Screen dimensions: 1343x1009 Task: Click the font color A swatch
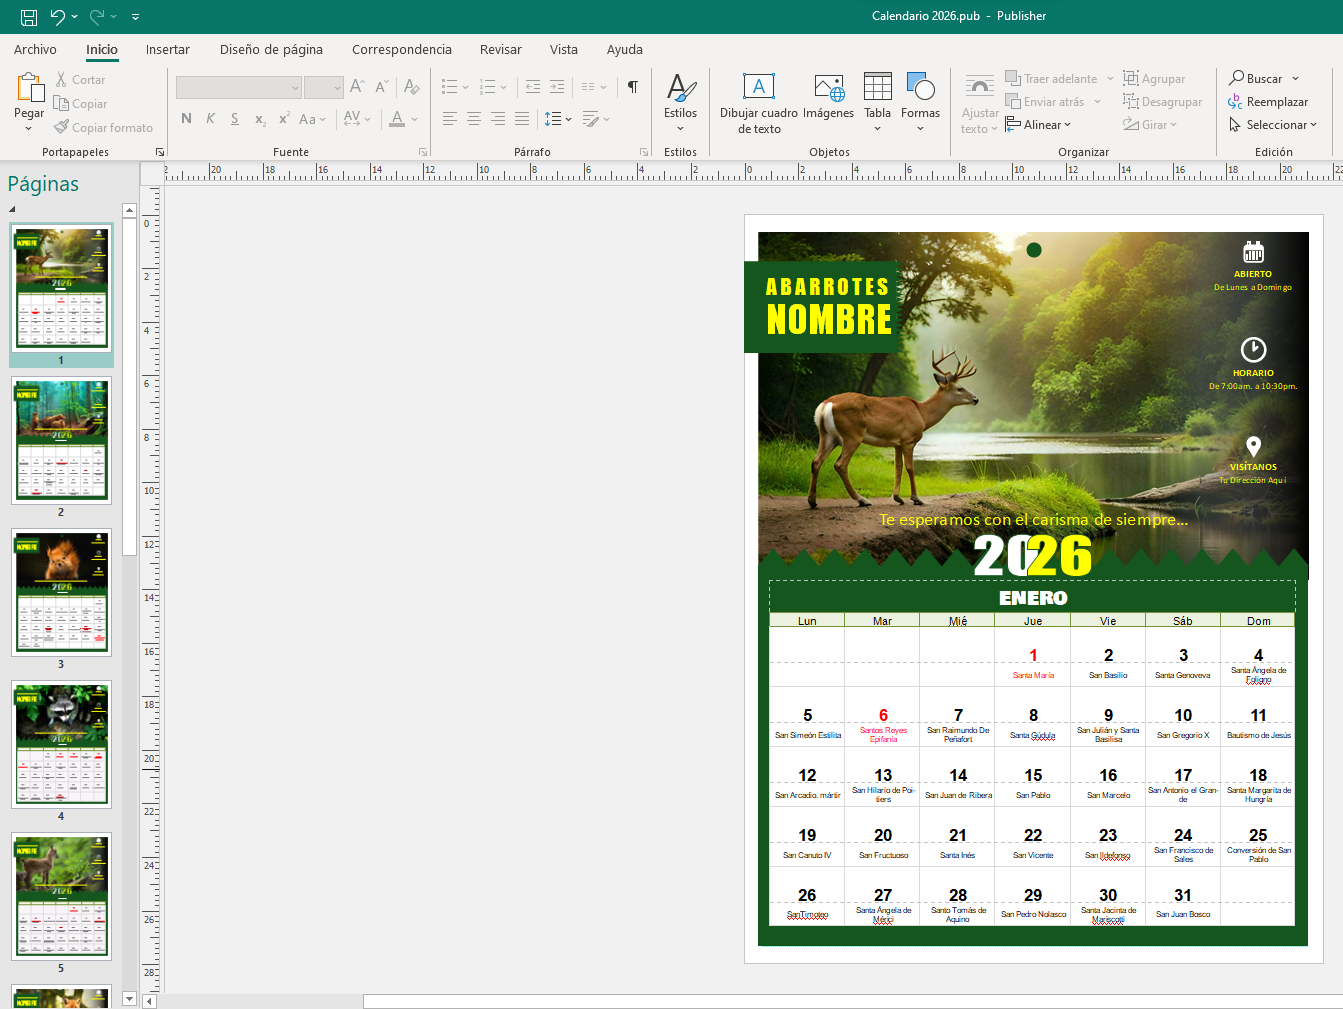397,119
